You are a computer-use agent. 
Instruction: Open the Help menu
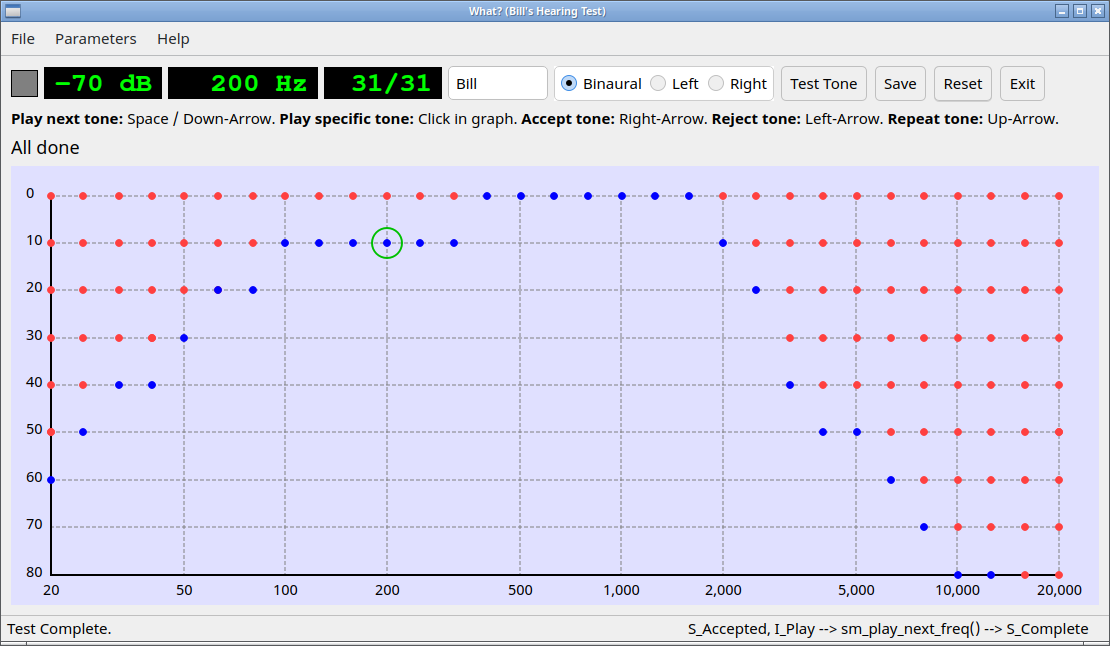173,39
